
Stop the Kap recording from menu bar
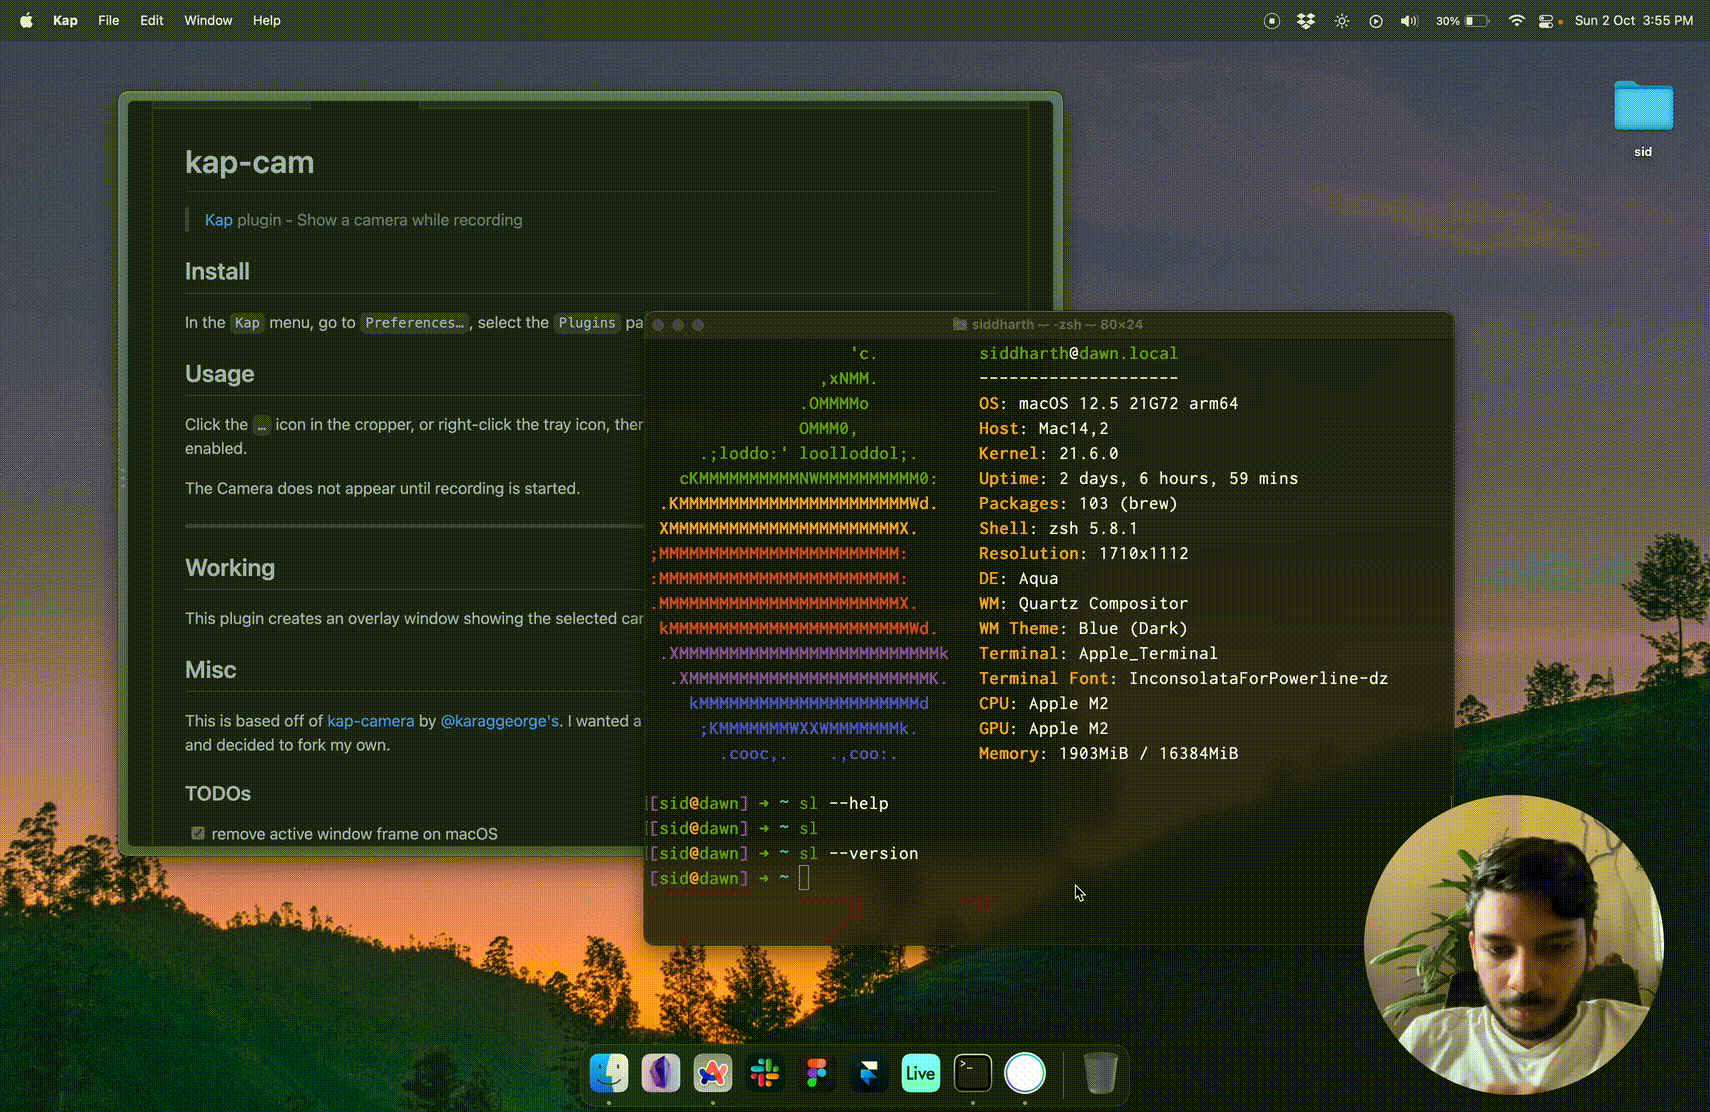pyautogui.click(x=1272, y=20)
